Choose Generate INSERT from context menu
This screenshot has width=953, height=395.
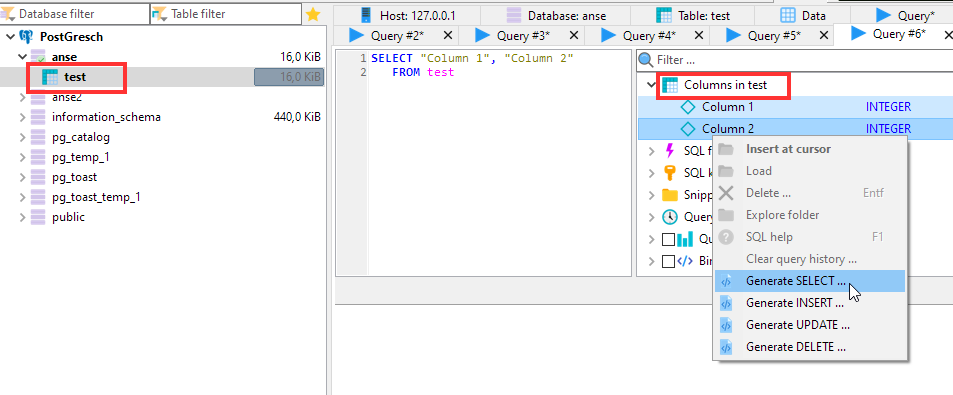pyautogui.click(x=810, y=303)
